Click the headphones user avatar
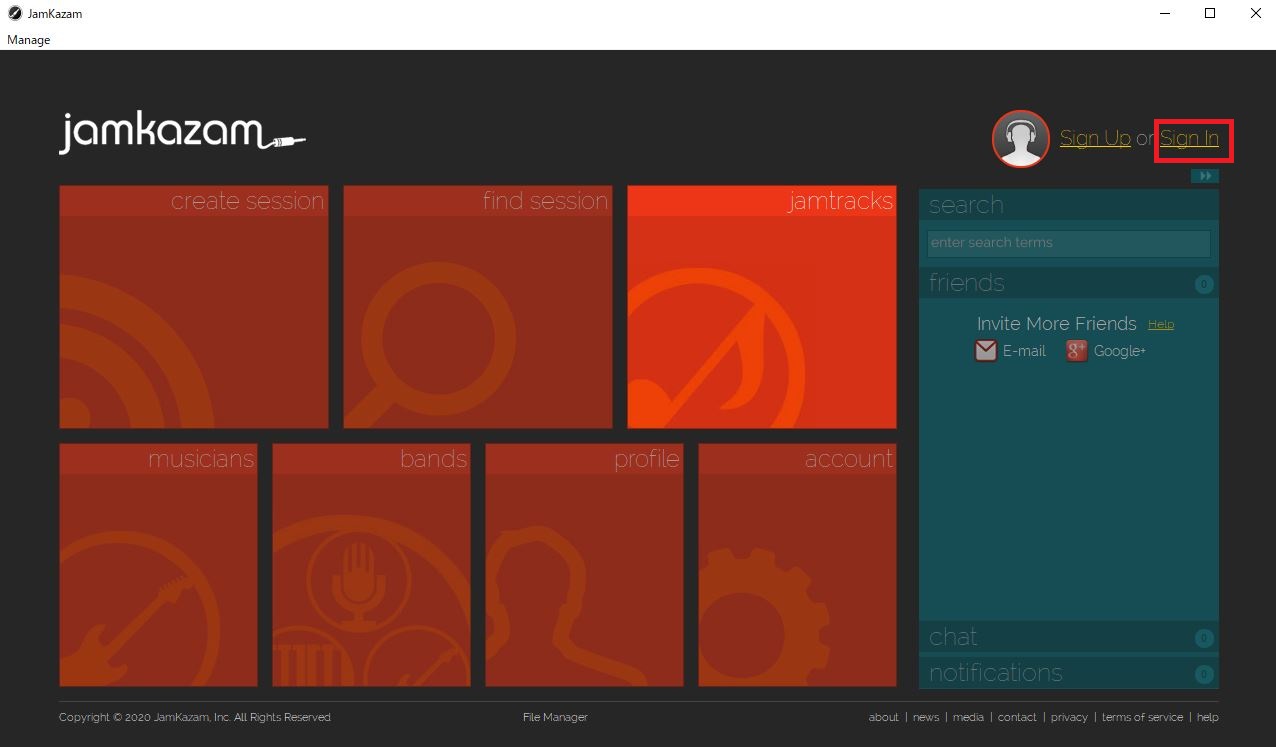 [x=1020, y=139]
